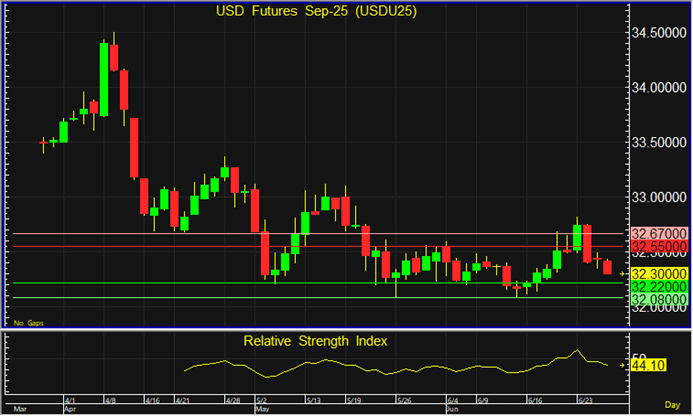Click the 32.08000 support price label
693x416 pixels.
click(x=657, y=298)
